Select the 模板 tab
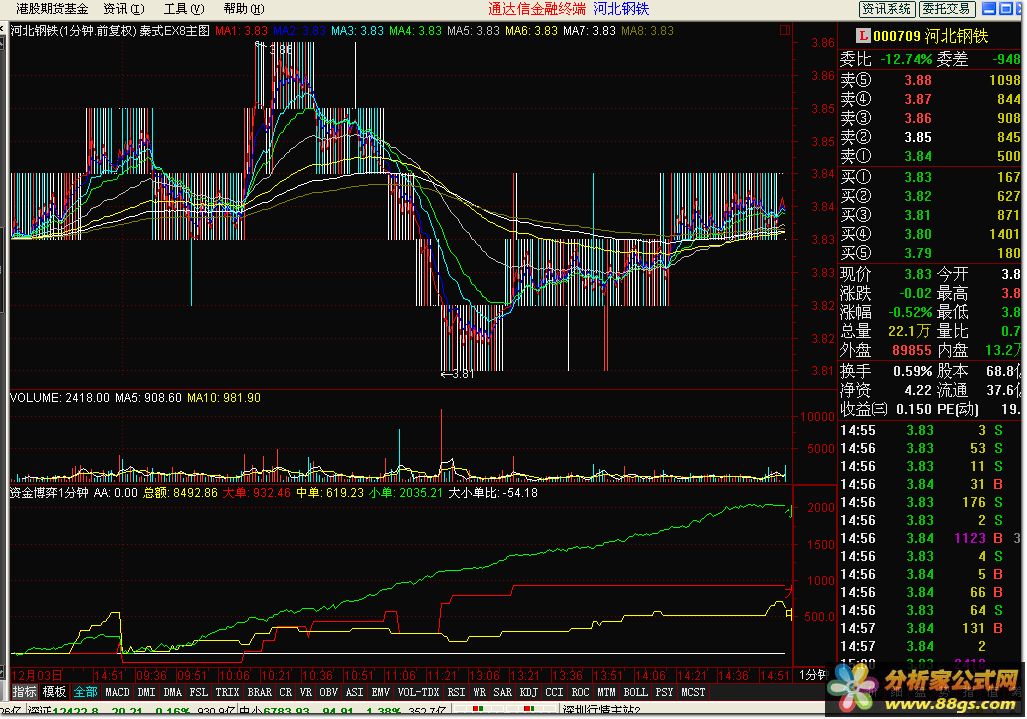This screenshot has height=719, width=1027. (54, 691)
